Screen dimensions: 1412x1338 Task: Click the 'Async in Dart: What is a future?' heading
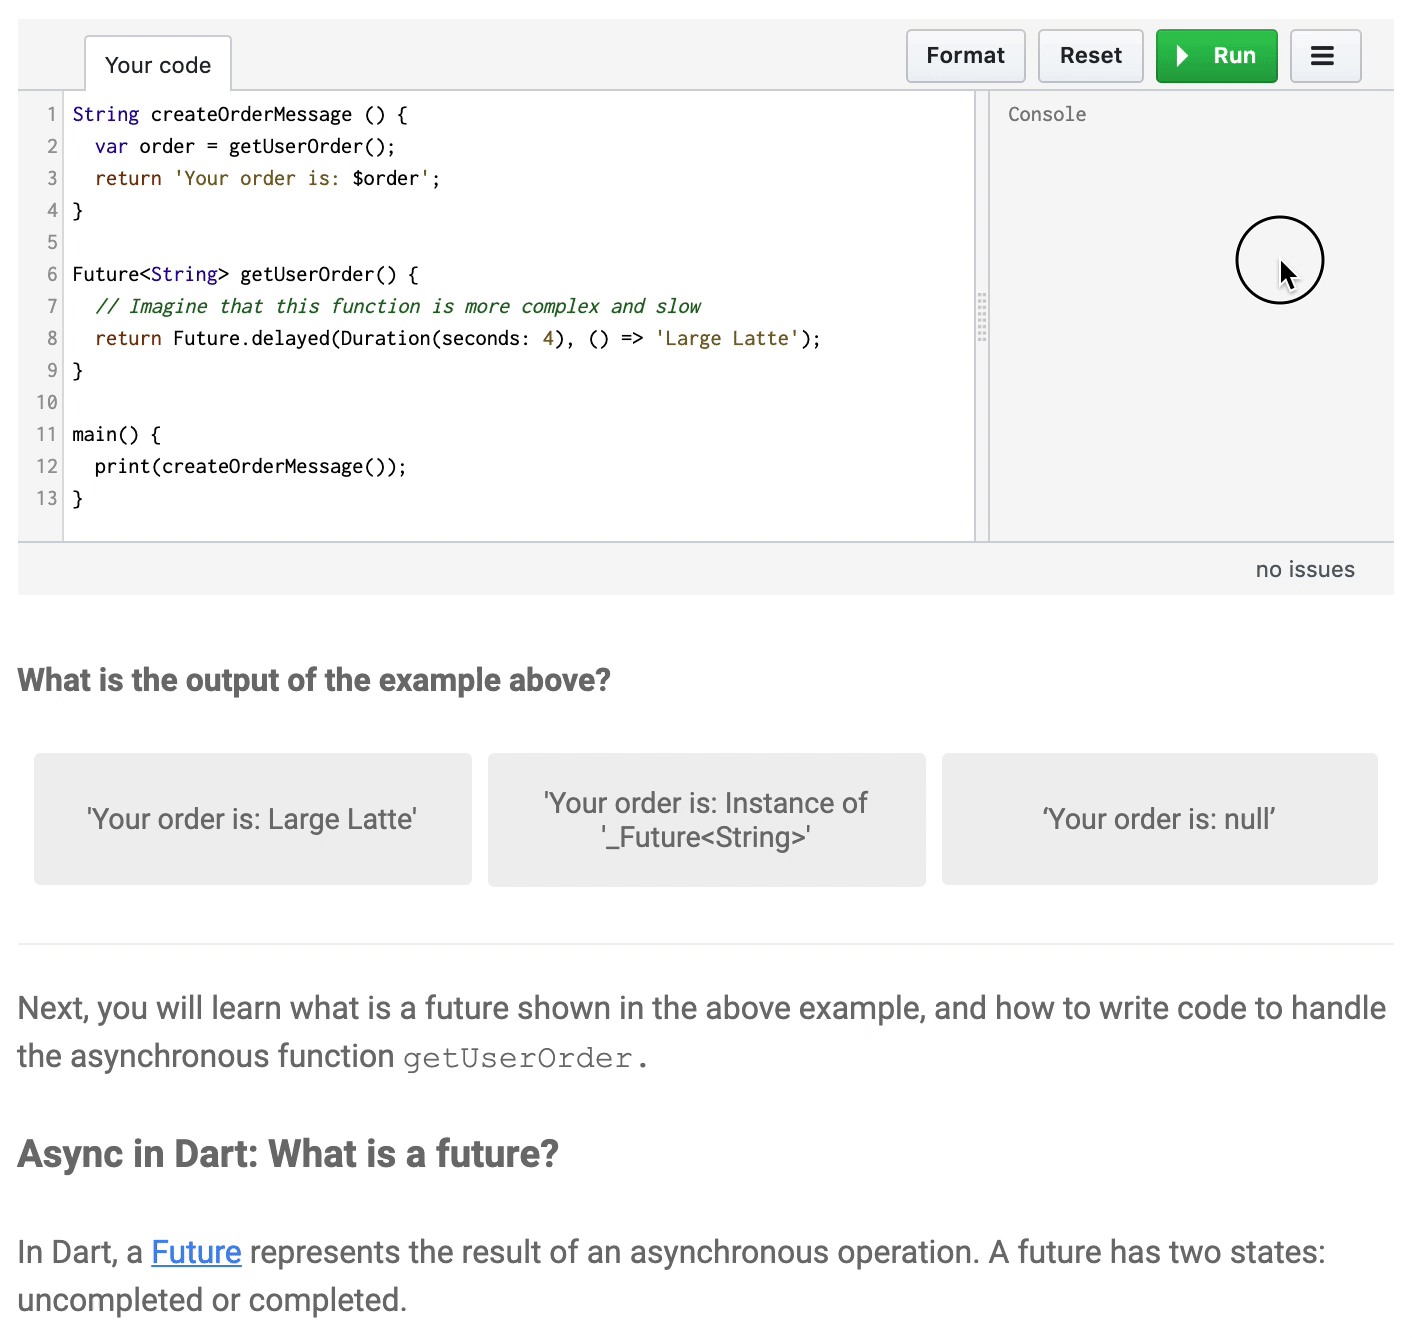click(x=288, y=1154)
